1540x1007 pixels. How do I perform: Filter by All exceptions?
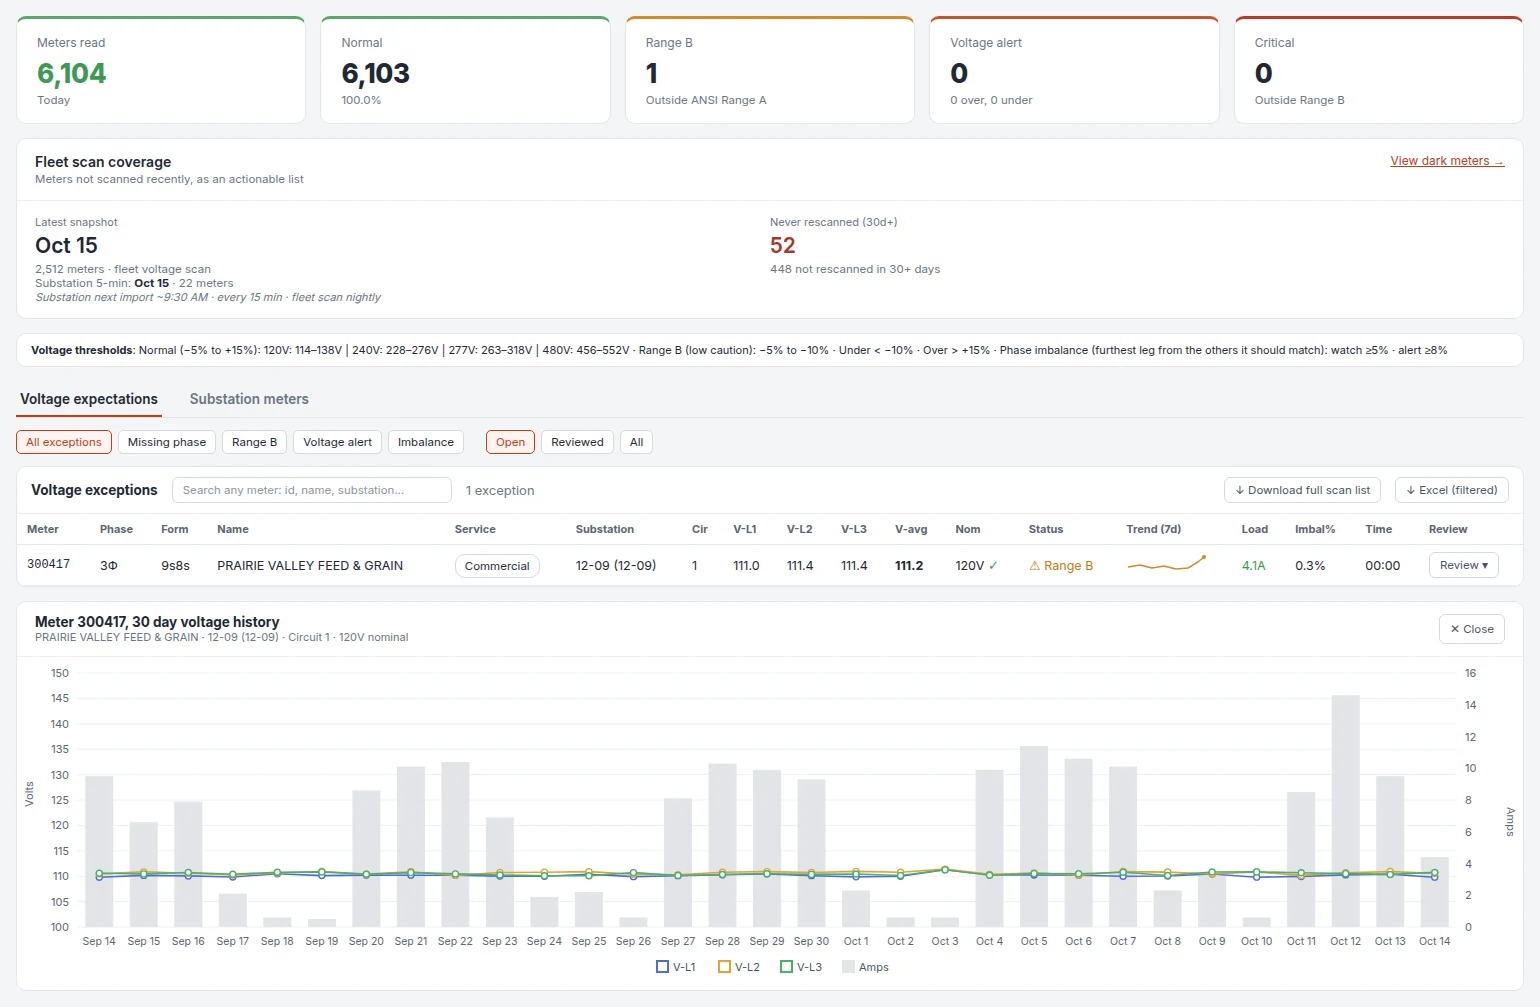64,442
